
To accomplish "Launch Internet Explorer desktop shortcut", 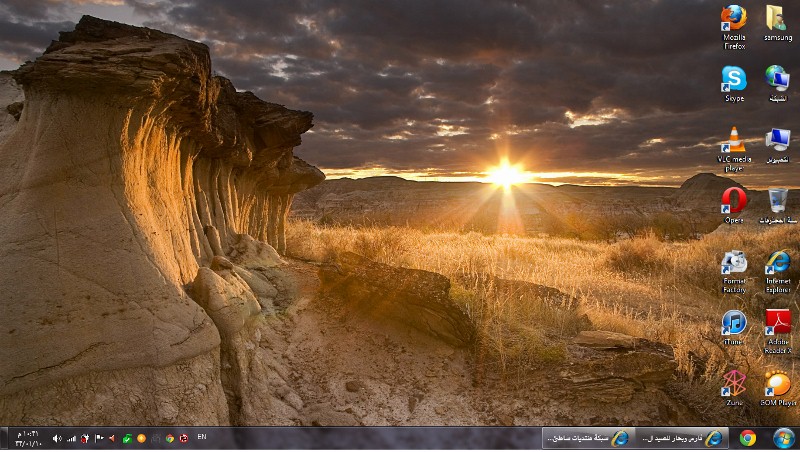I will point(777,262).
